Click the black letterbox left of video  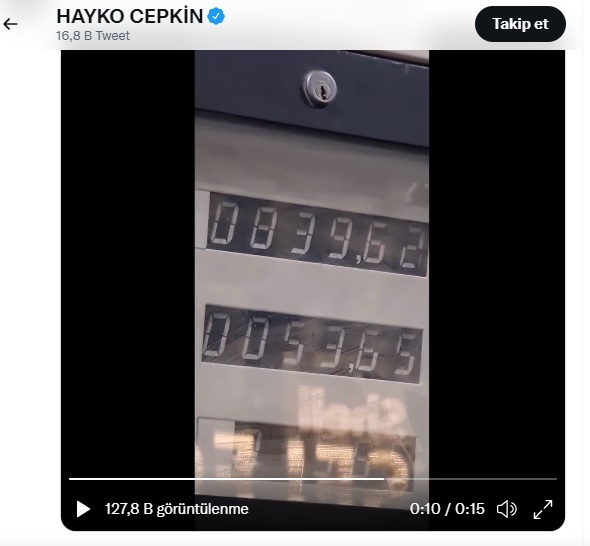coord(128,263)
